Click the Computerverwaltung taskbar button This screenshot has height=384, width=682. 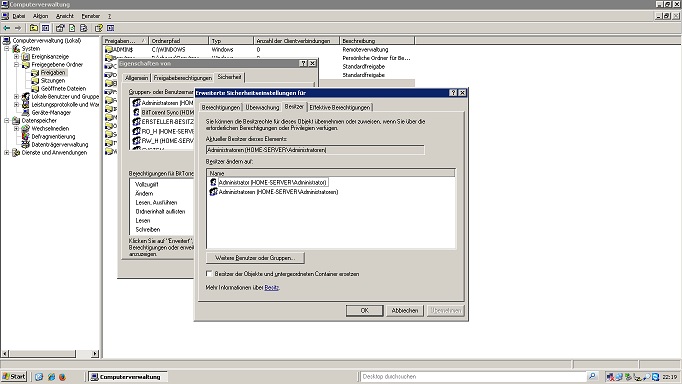pyautogui.click(x=127, y=377)
